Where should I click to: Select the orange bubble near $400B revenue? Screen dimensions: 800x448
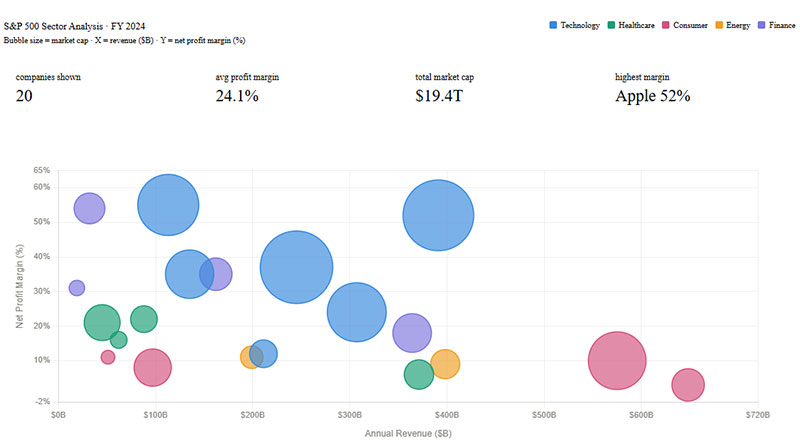coord(443,364)
